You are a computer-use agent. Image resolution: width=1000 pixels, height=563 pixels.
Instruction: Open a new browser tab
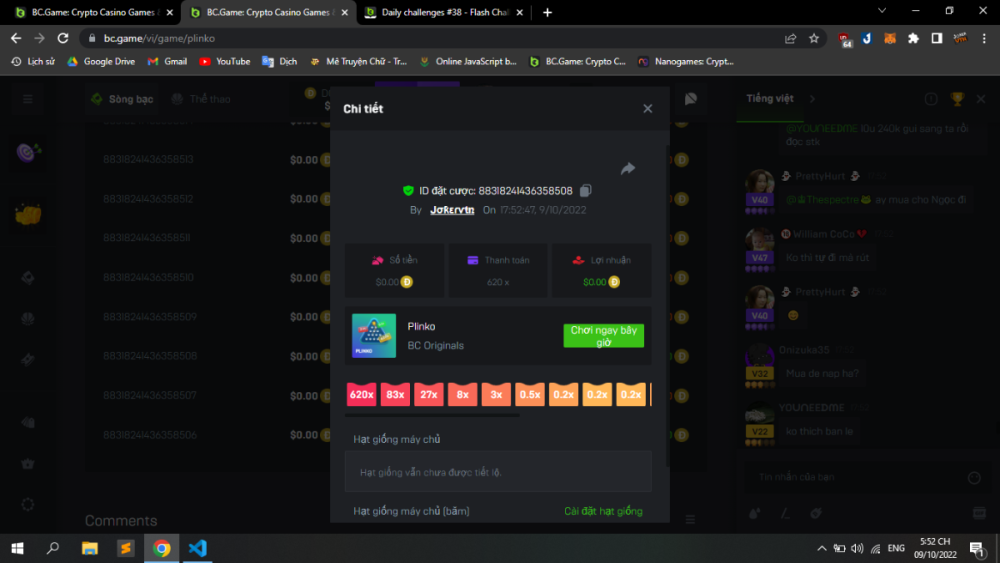pos(547,12)
